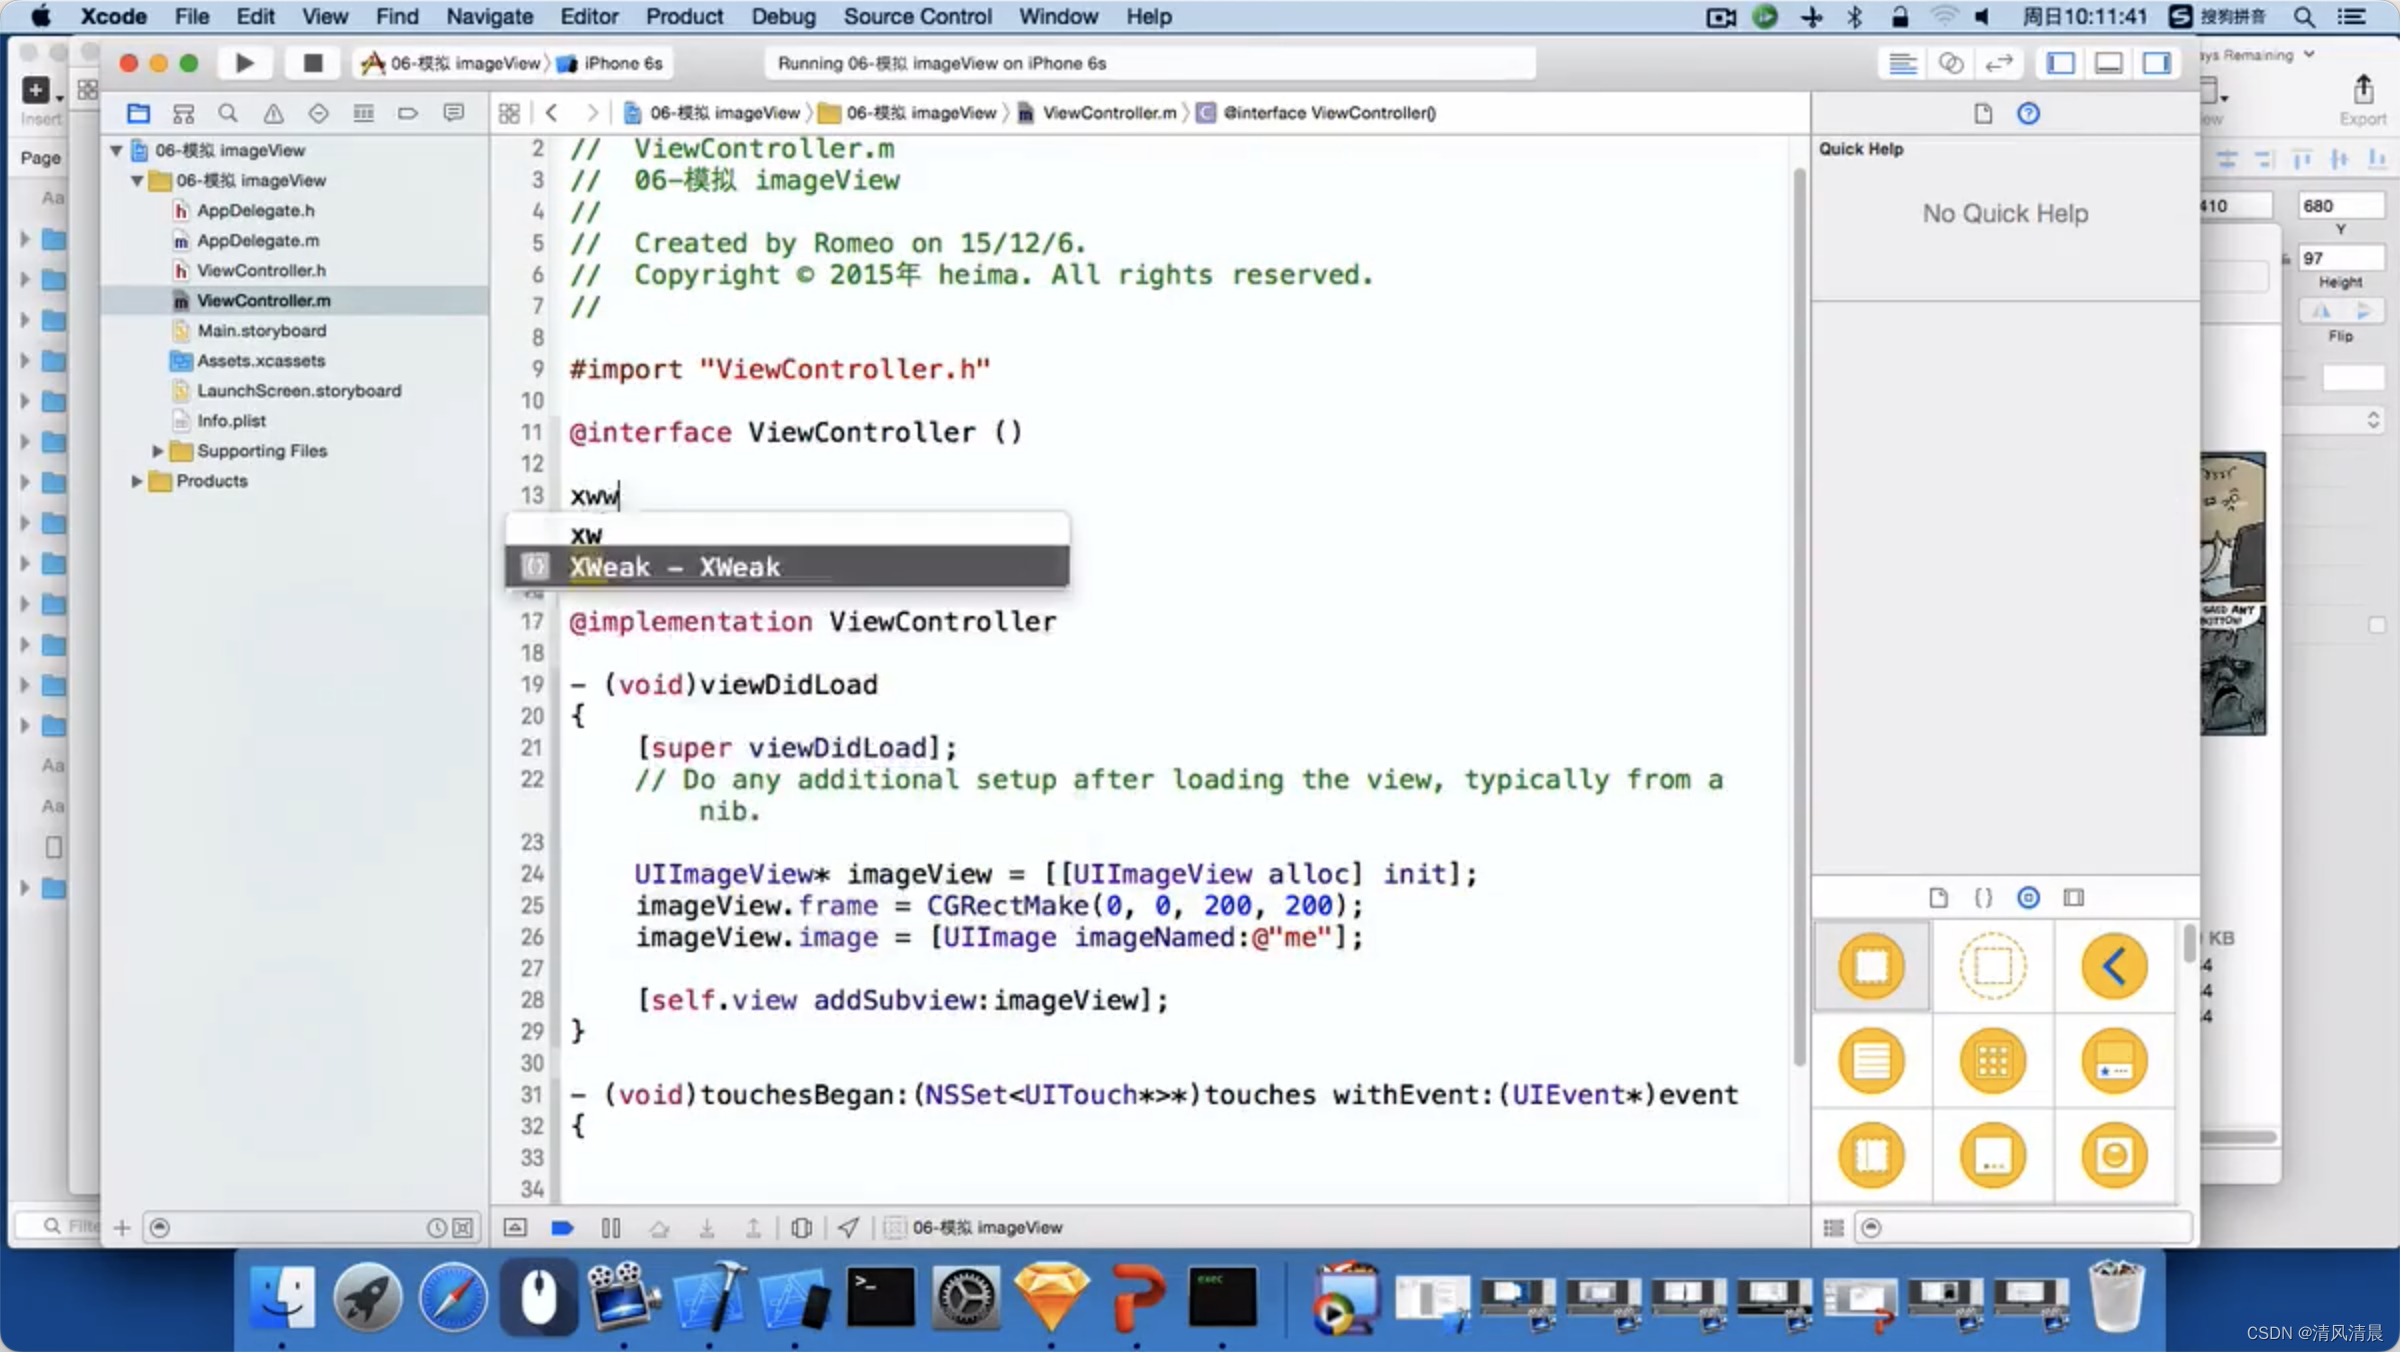Open the Symbol navigator icon

point(183,113)
